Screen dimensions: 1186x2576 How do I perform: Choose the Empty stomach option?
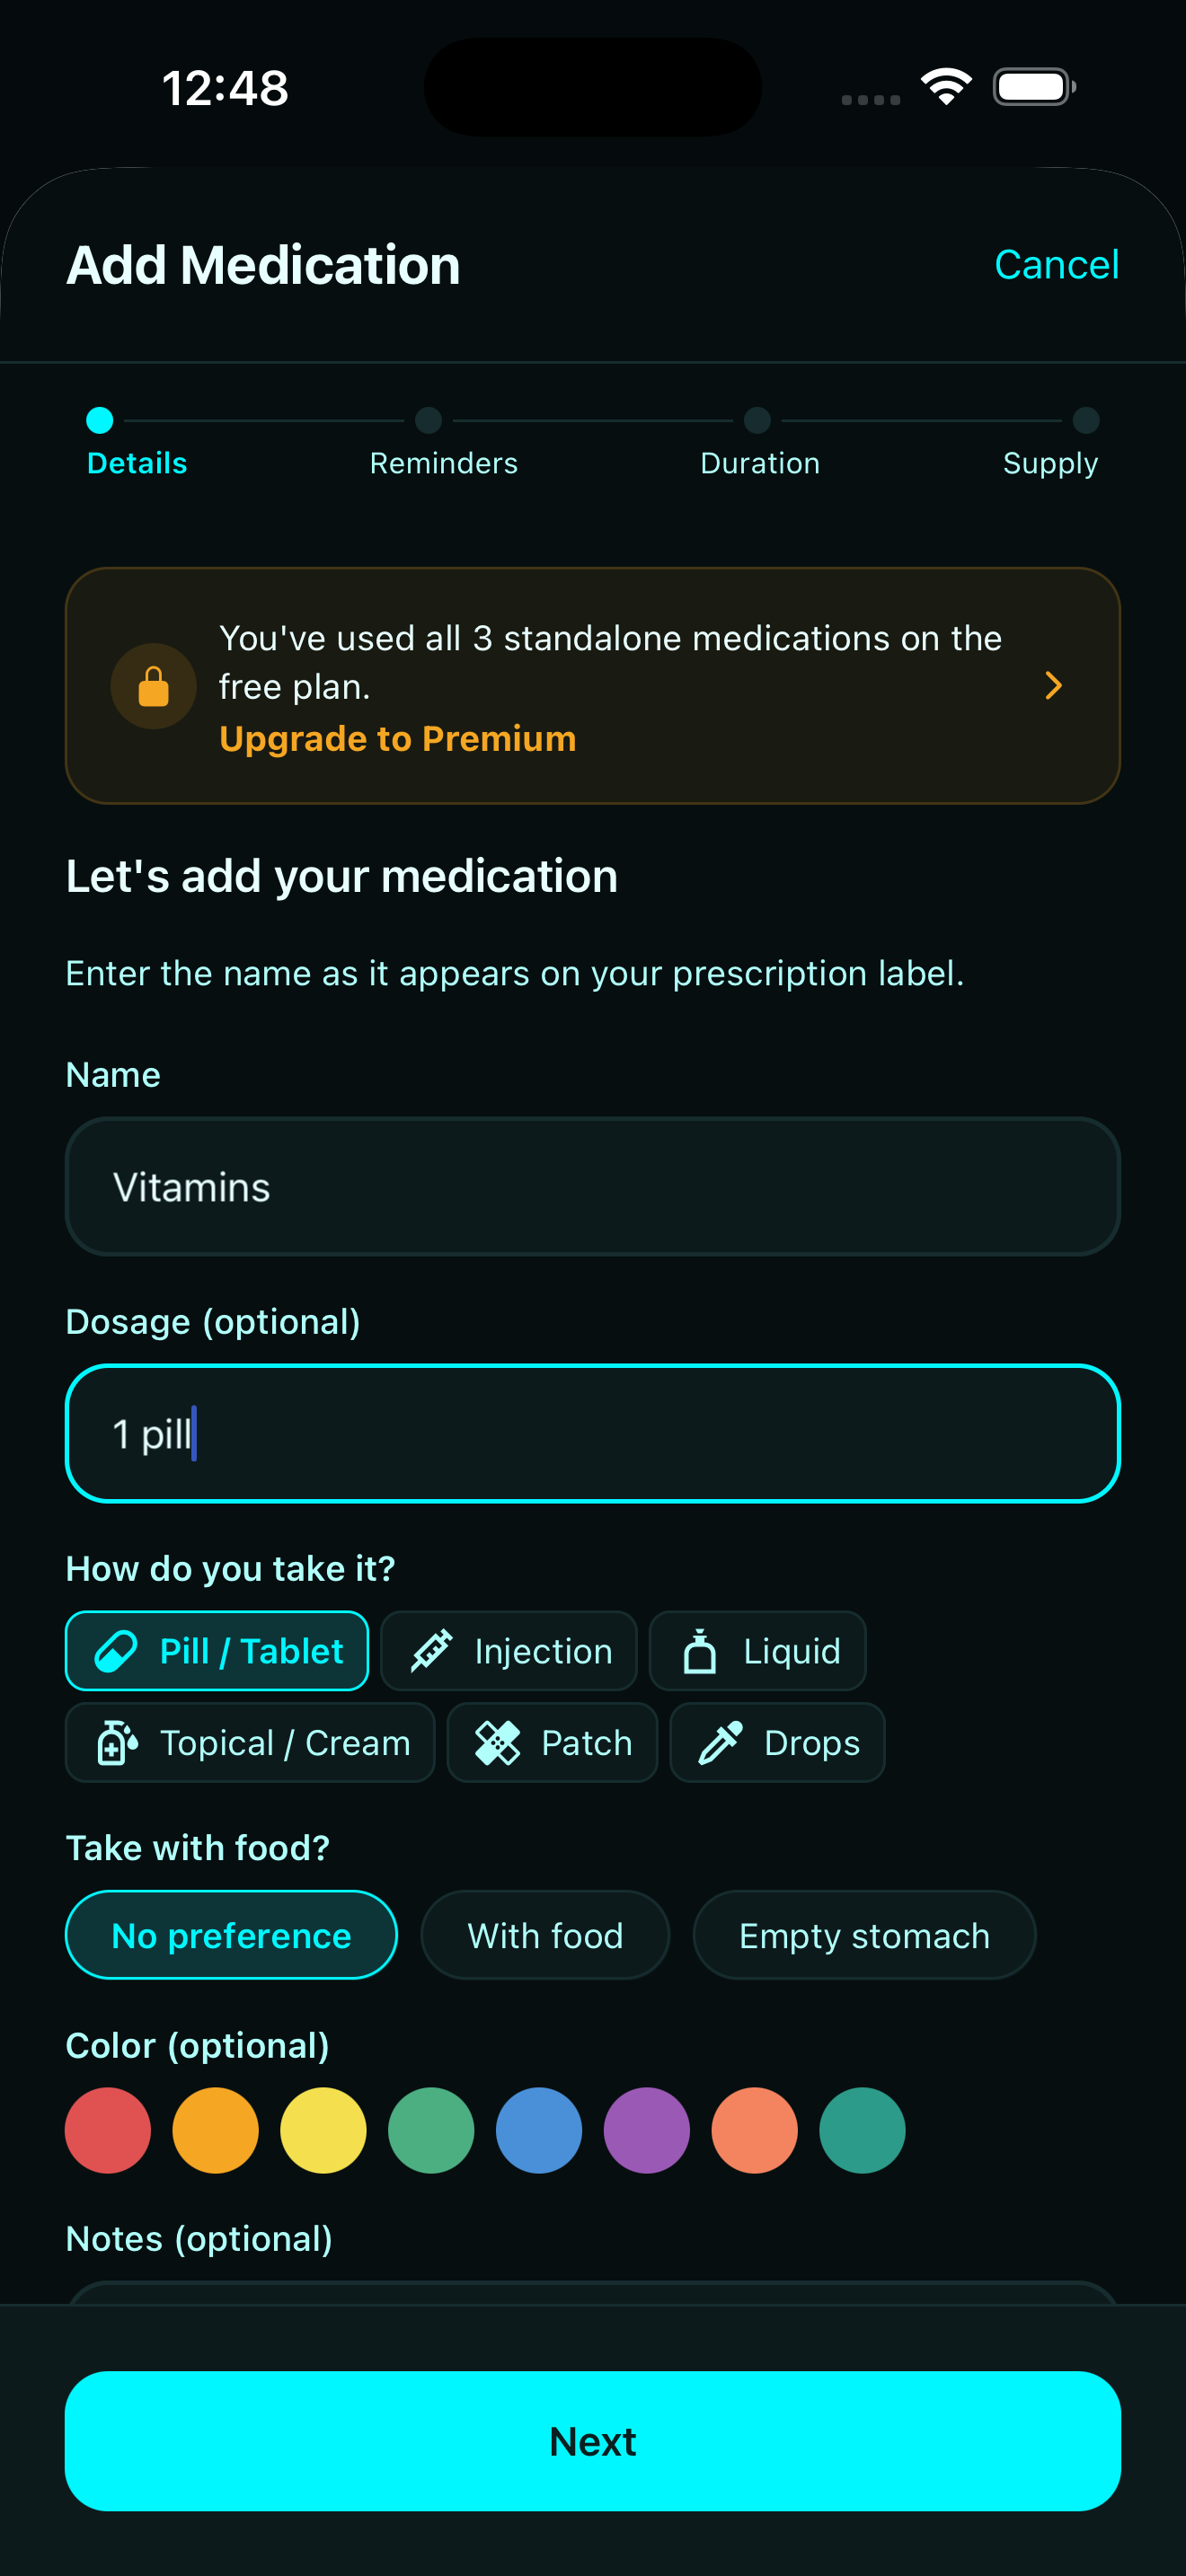pyautogui.click(x=863, y=1934)
